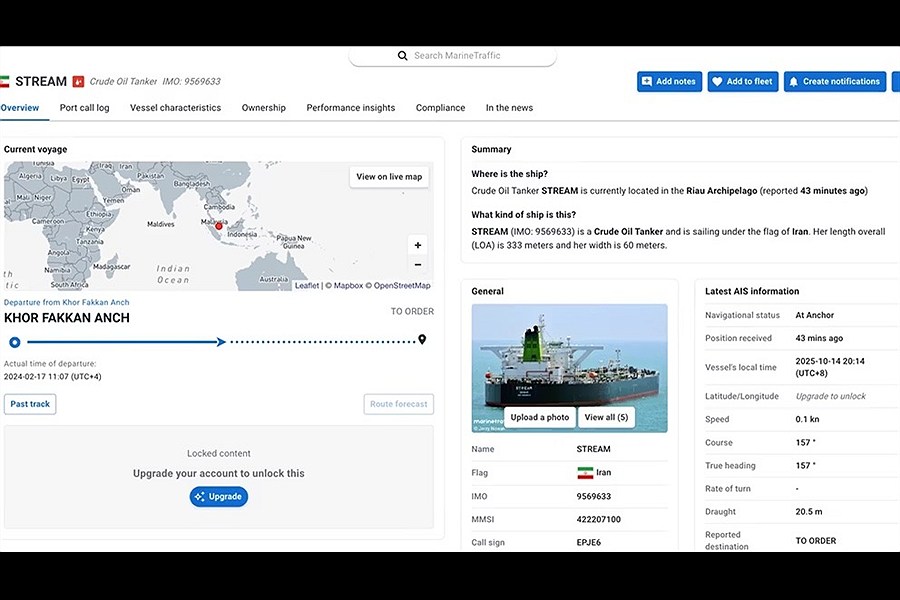Click View on live map button
Viewport: 900px width, 600px height.
pos(389,177)
